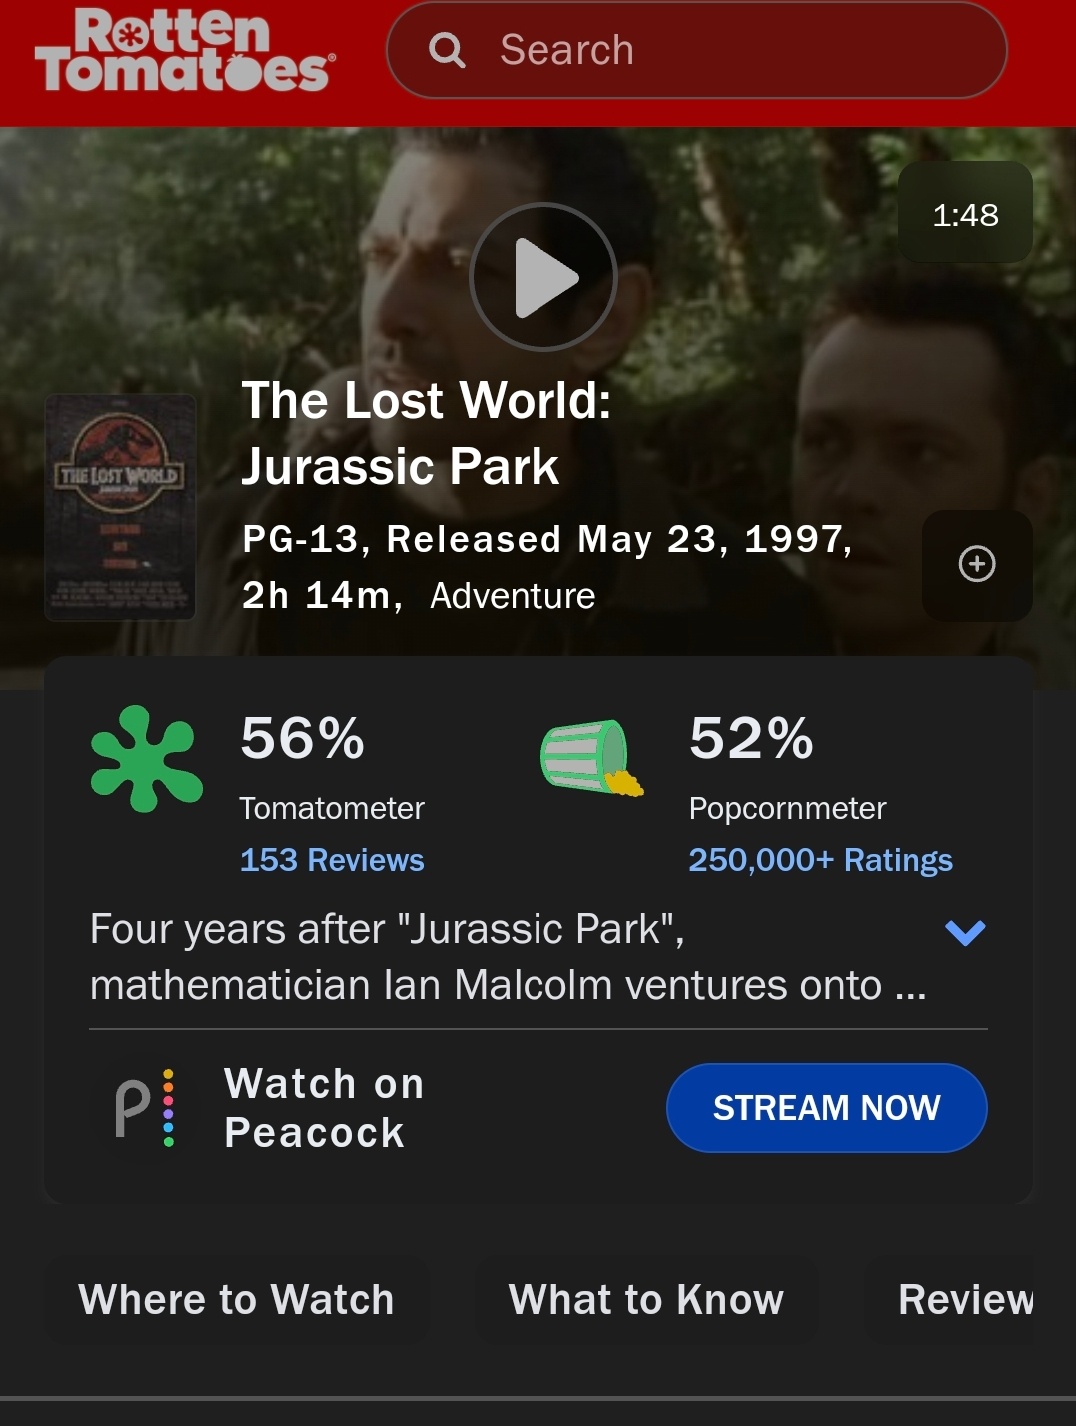Click the 1:48 trailer duration badge
The width and height of the screenshot is (1076, 1426).
(965, 214)
